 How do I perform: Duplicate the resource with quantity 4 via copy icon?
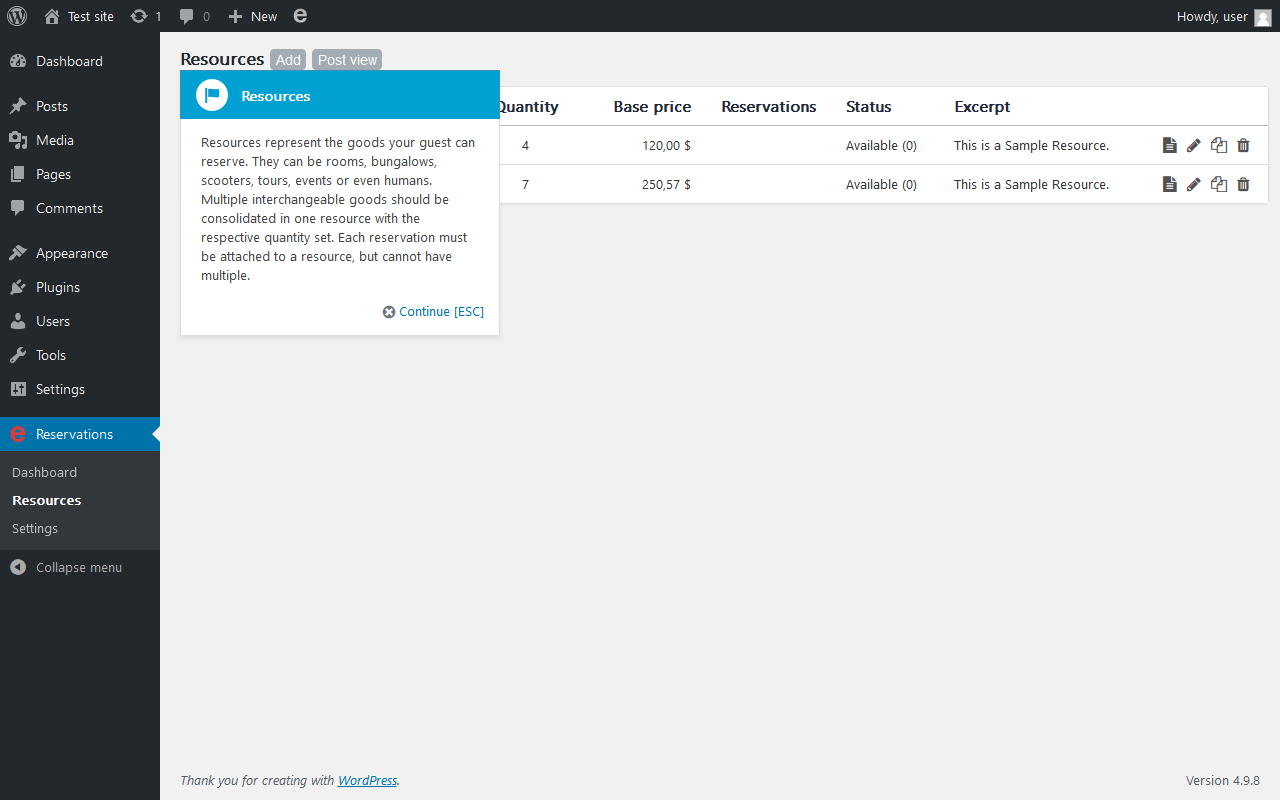(1218, 146)
